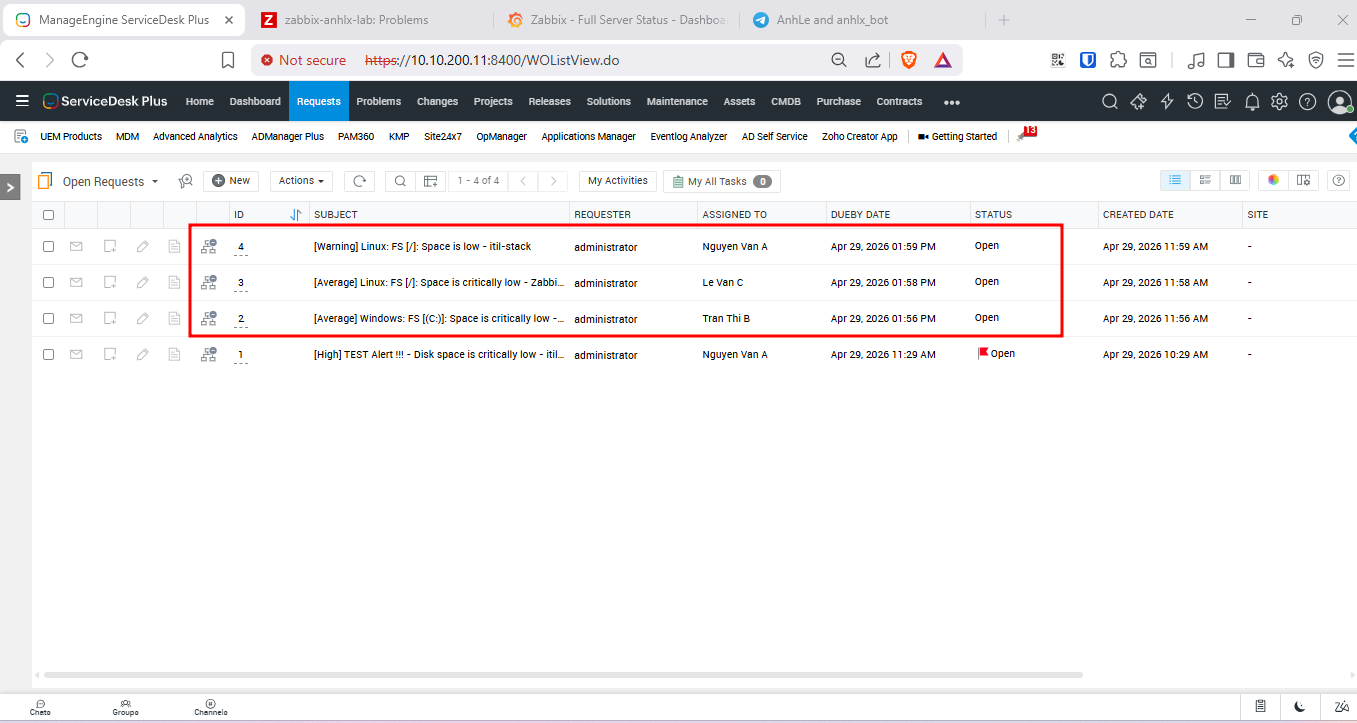
Task: Open the Problems module tab
Action: pos(378,102)
